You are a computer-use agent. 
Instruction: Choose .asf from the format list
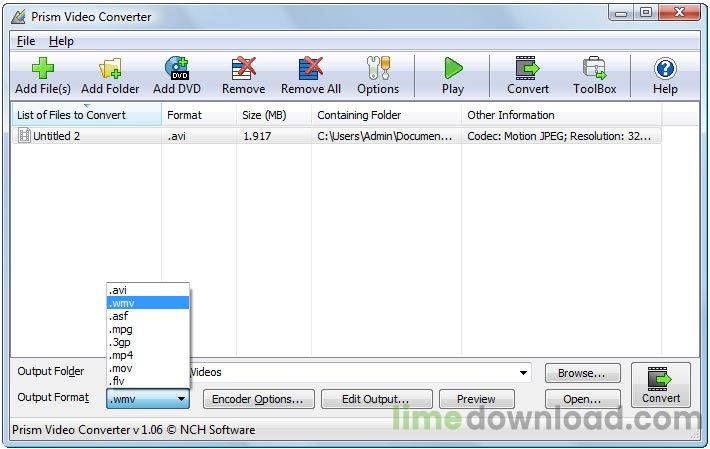click(x=148, y=316)
